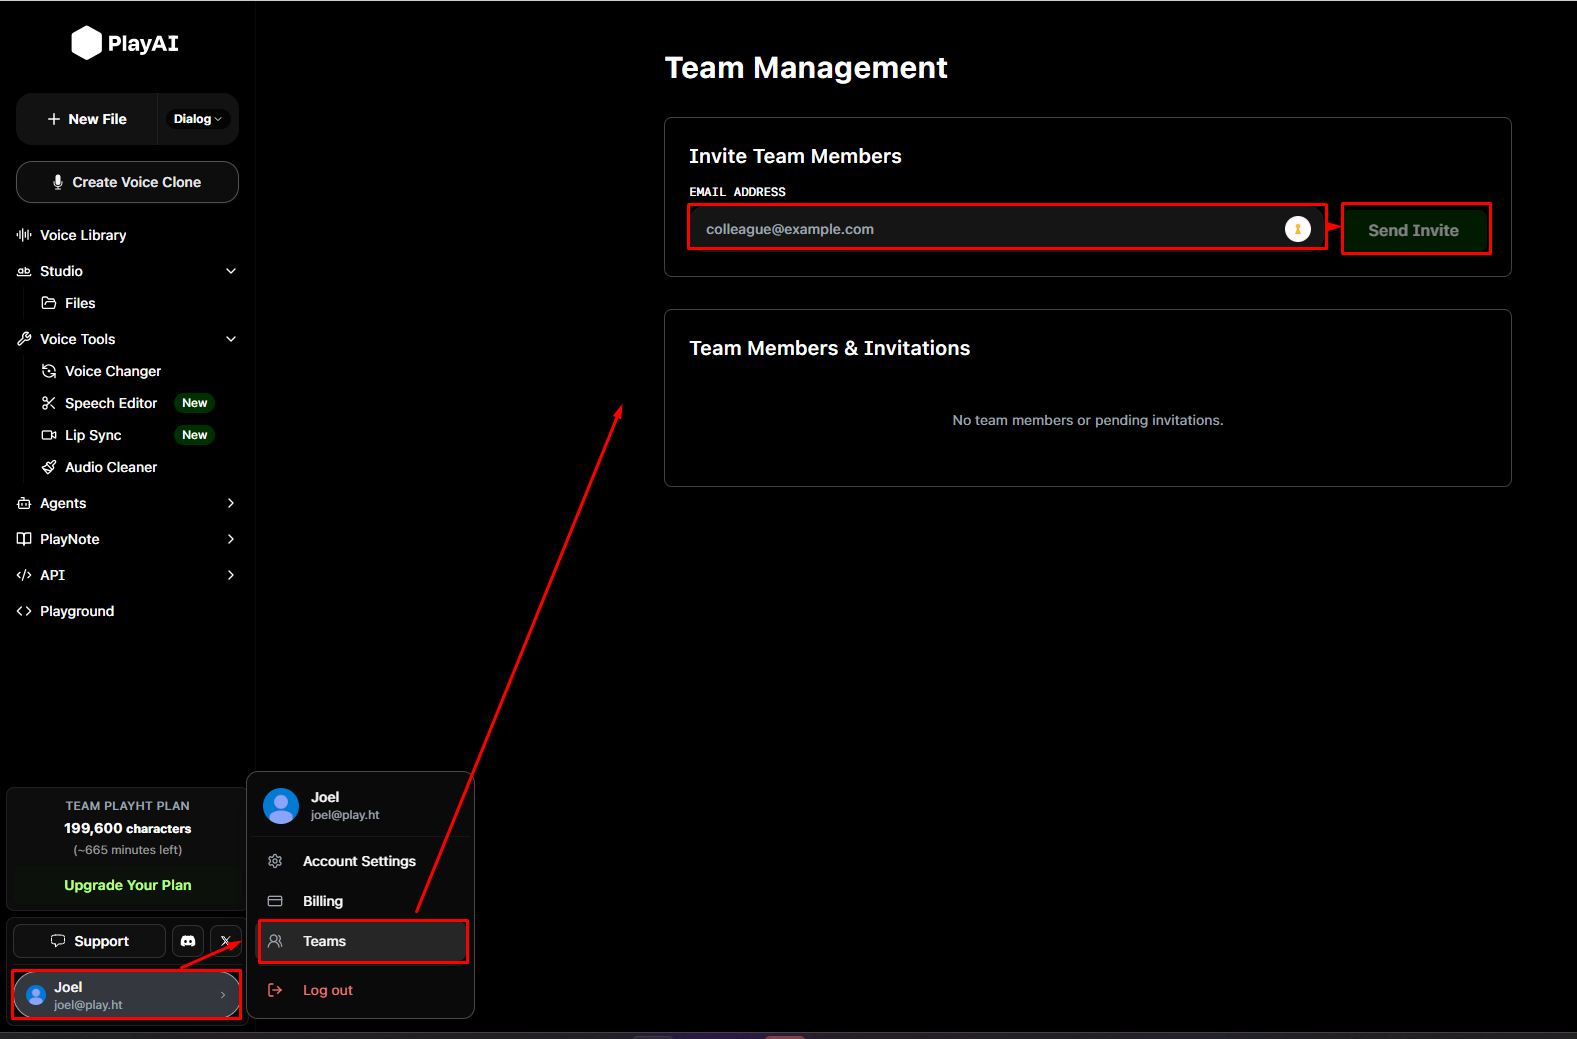The height and width of the screenshot is (1039, 1577).
Task: Create a New File
Action: pyautogui.click(x=87, y=119)
